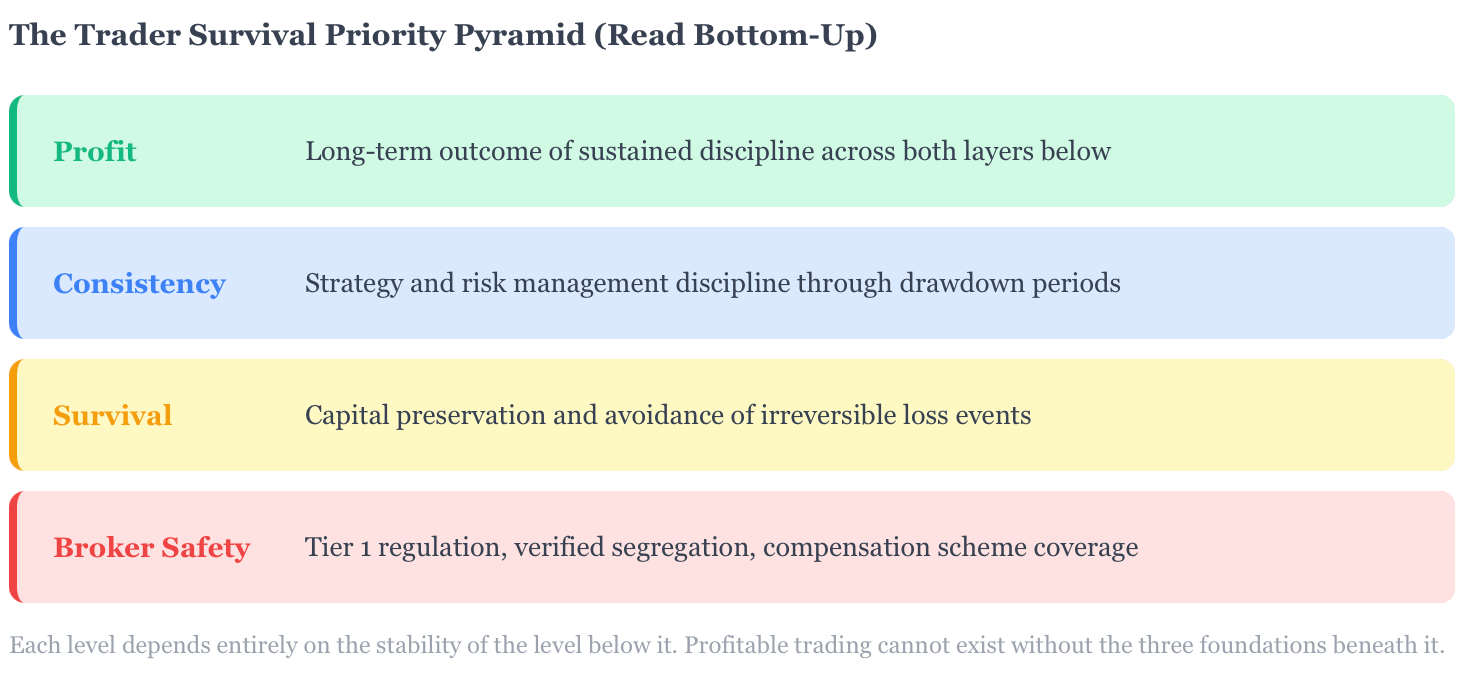
Task: Select the Broker Safety level label
Action: coord(151,548)
